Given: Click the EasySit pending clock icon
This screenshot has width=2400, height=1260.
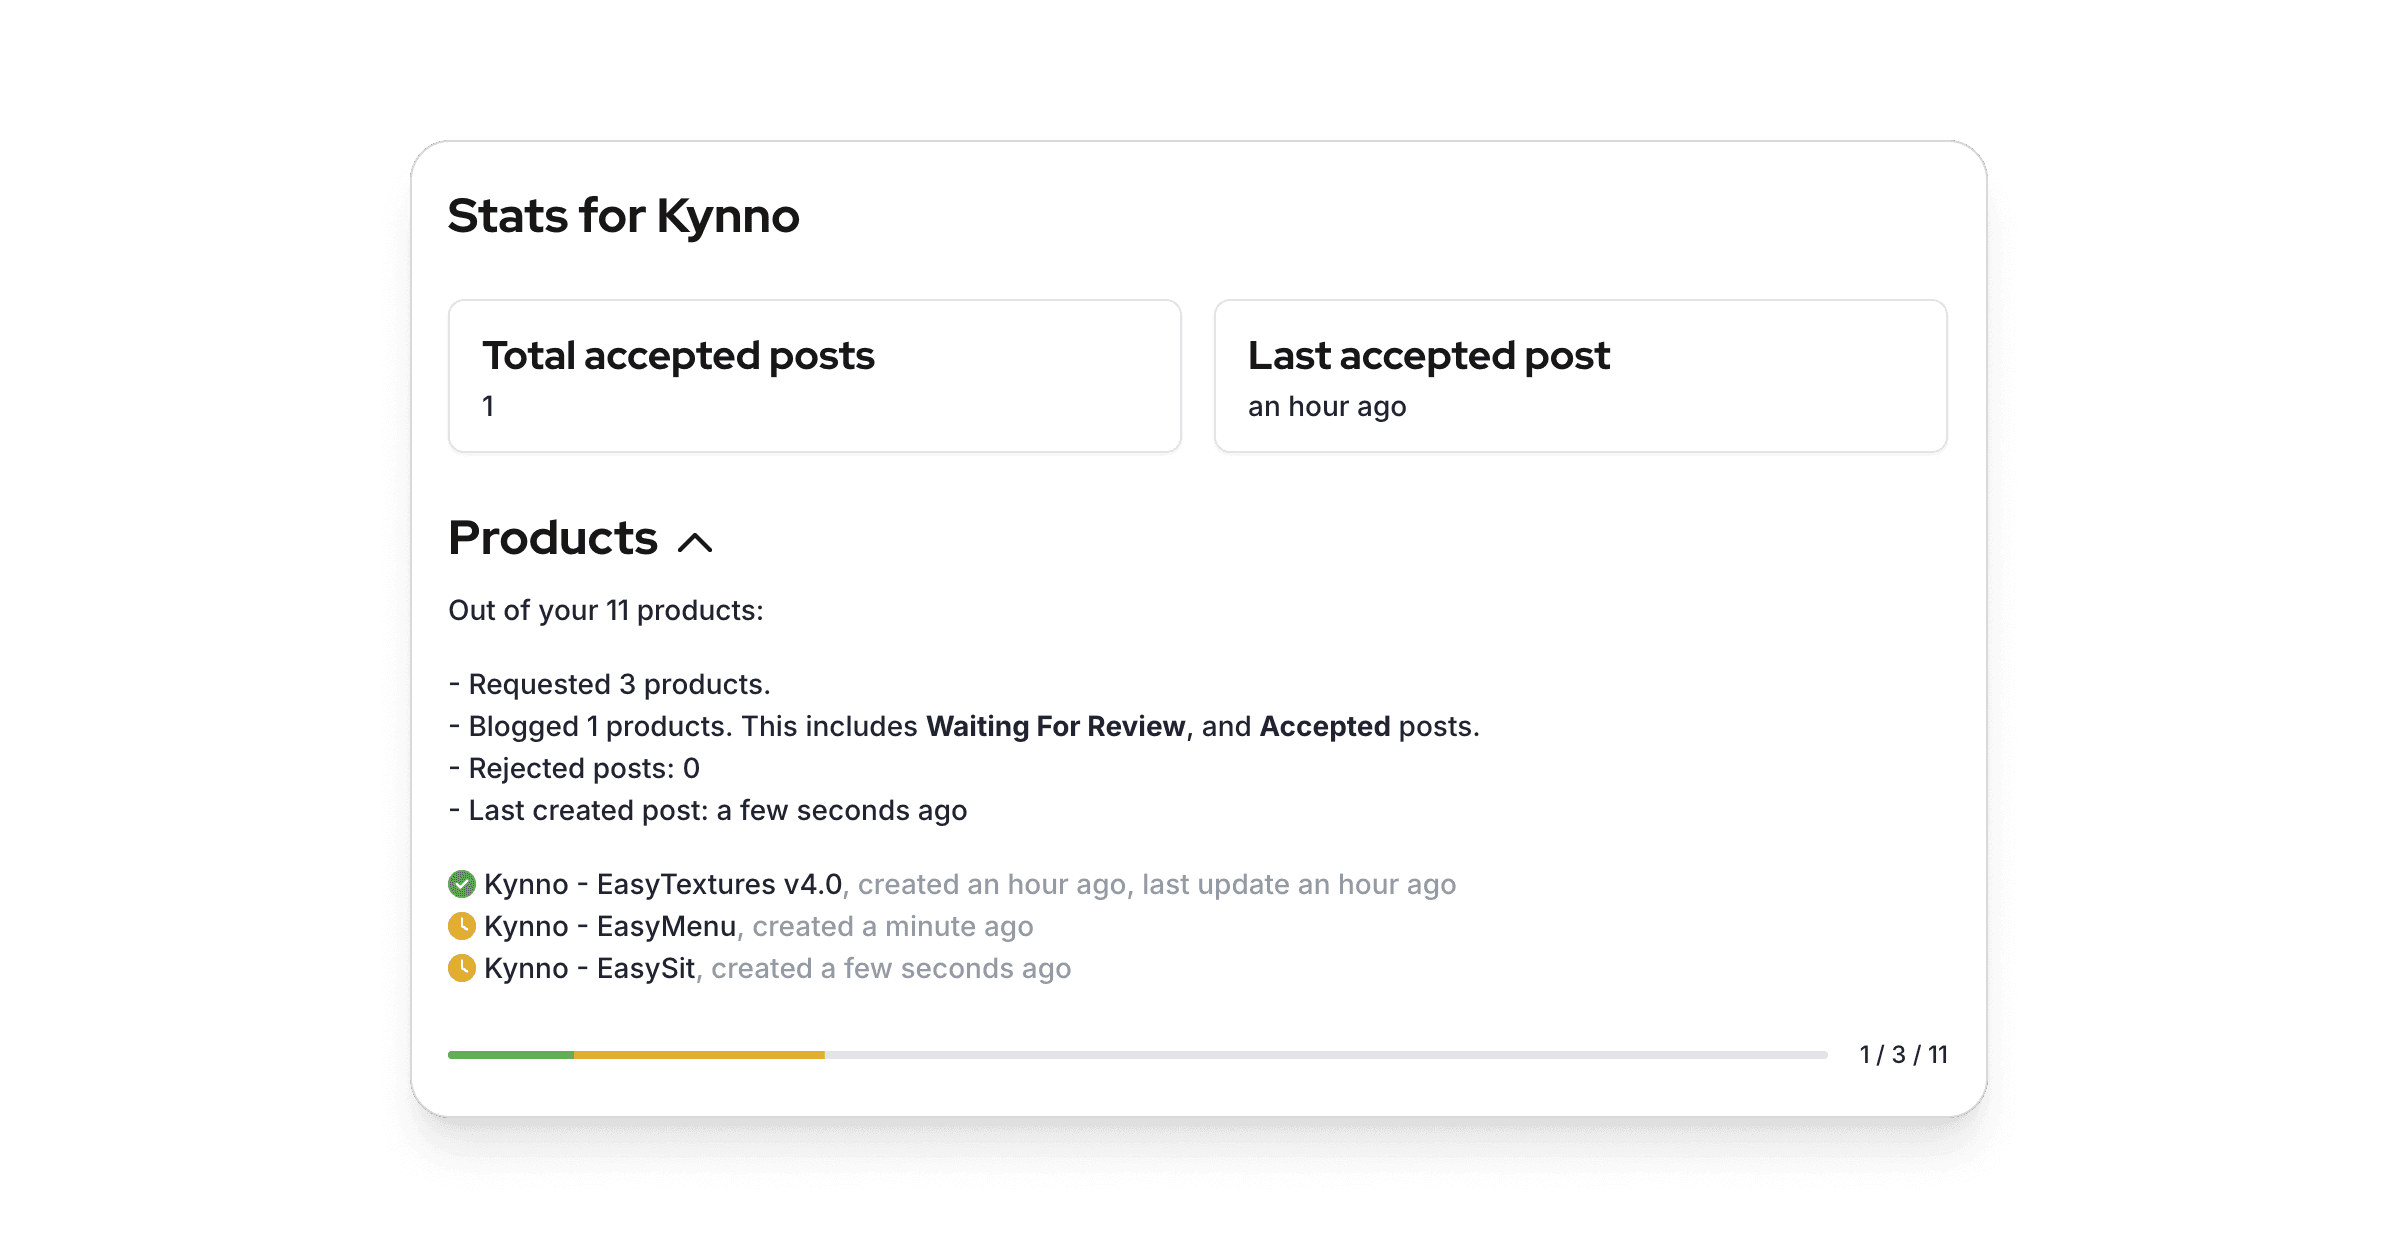Looking at the screenshot, I should (461, 968).
